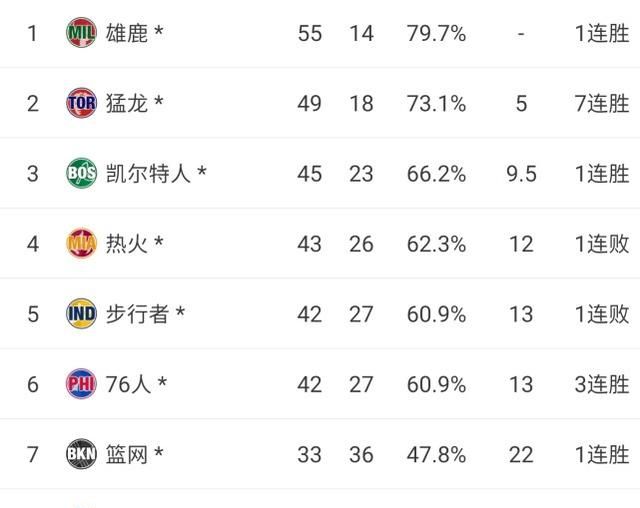Open the 雄鹿 team name

pos(127,33)
